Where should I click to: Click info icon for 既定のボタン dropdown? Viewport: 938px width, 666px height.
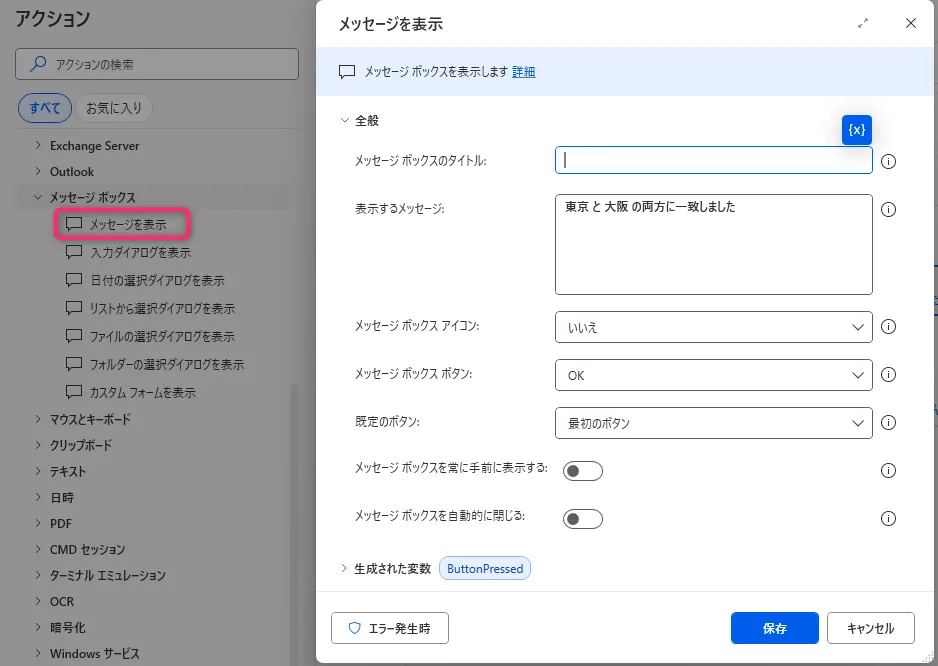coord(888,423)
